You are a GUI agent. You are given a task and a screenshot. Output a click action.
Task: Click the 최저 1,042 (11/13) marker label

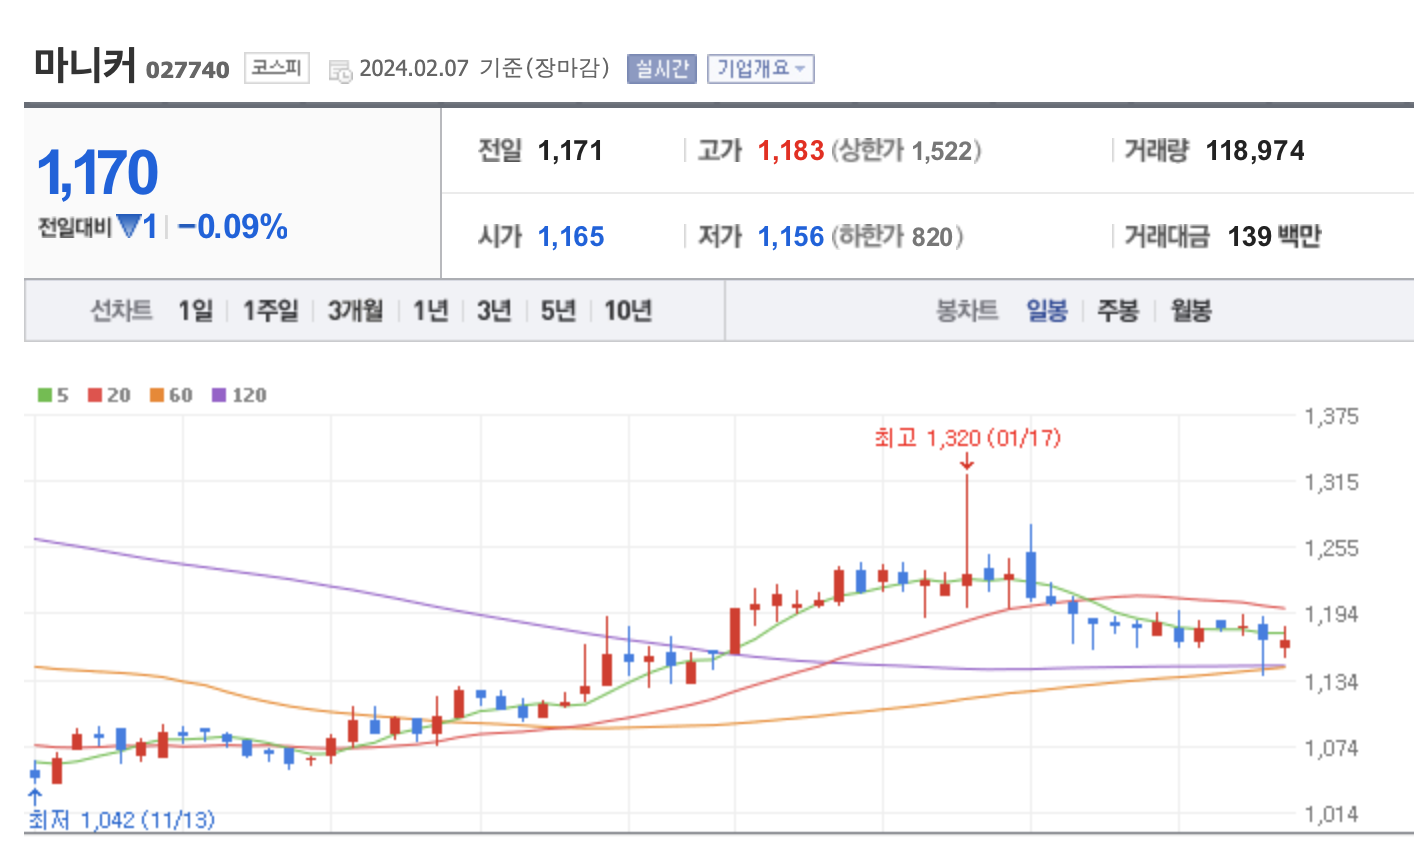point(121,820)
